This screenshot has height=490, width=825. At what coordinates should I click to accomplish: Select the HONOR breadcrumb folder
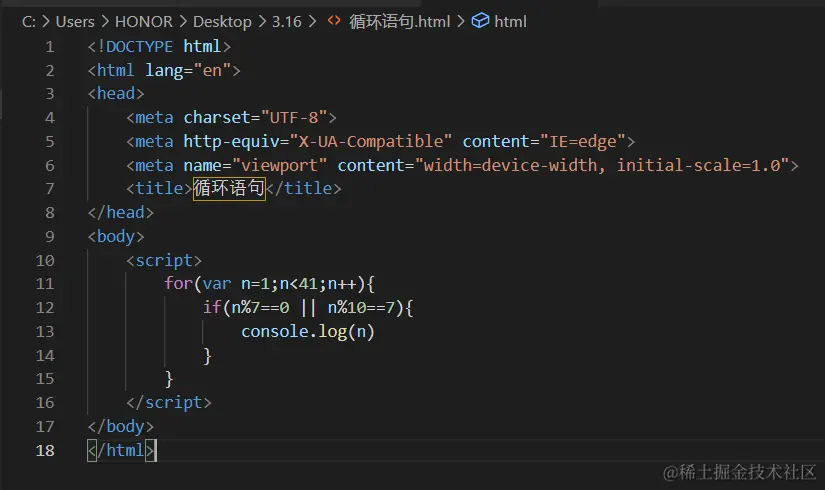pyautogui.click(x=144, y=22)
